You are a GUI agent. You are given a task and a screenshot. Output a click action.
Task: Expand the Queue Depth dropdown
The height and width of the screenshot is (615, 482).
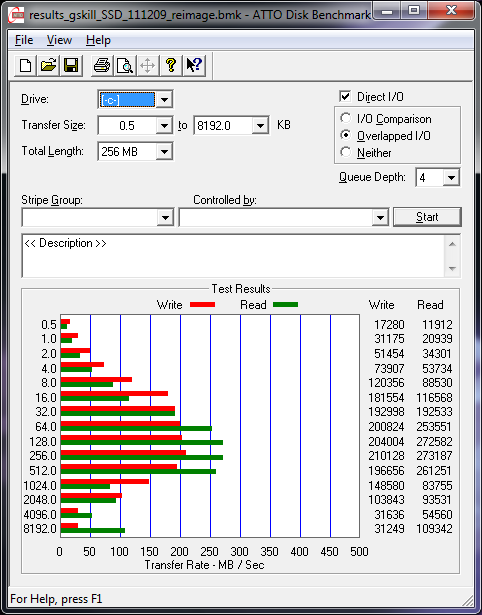click(x=451, y=178)
